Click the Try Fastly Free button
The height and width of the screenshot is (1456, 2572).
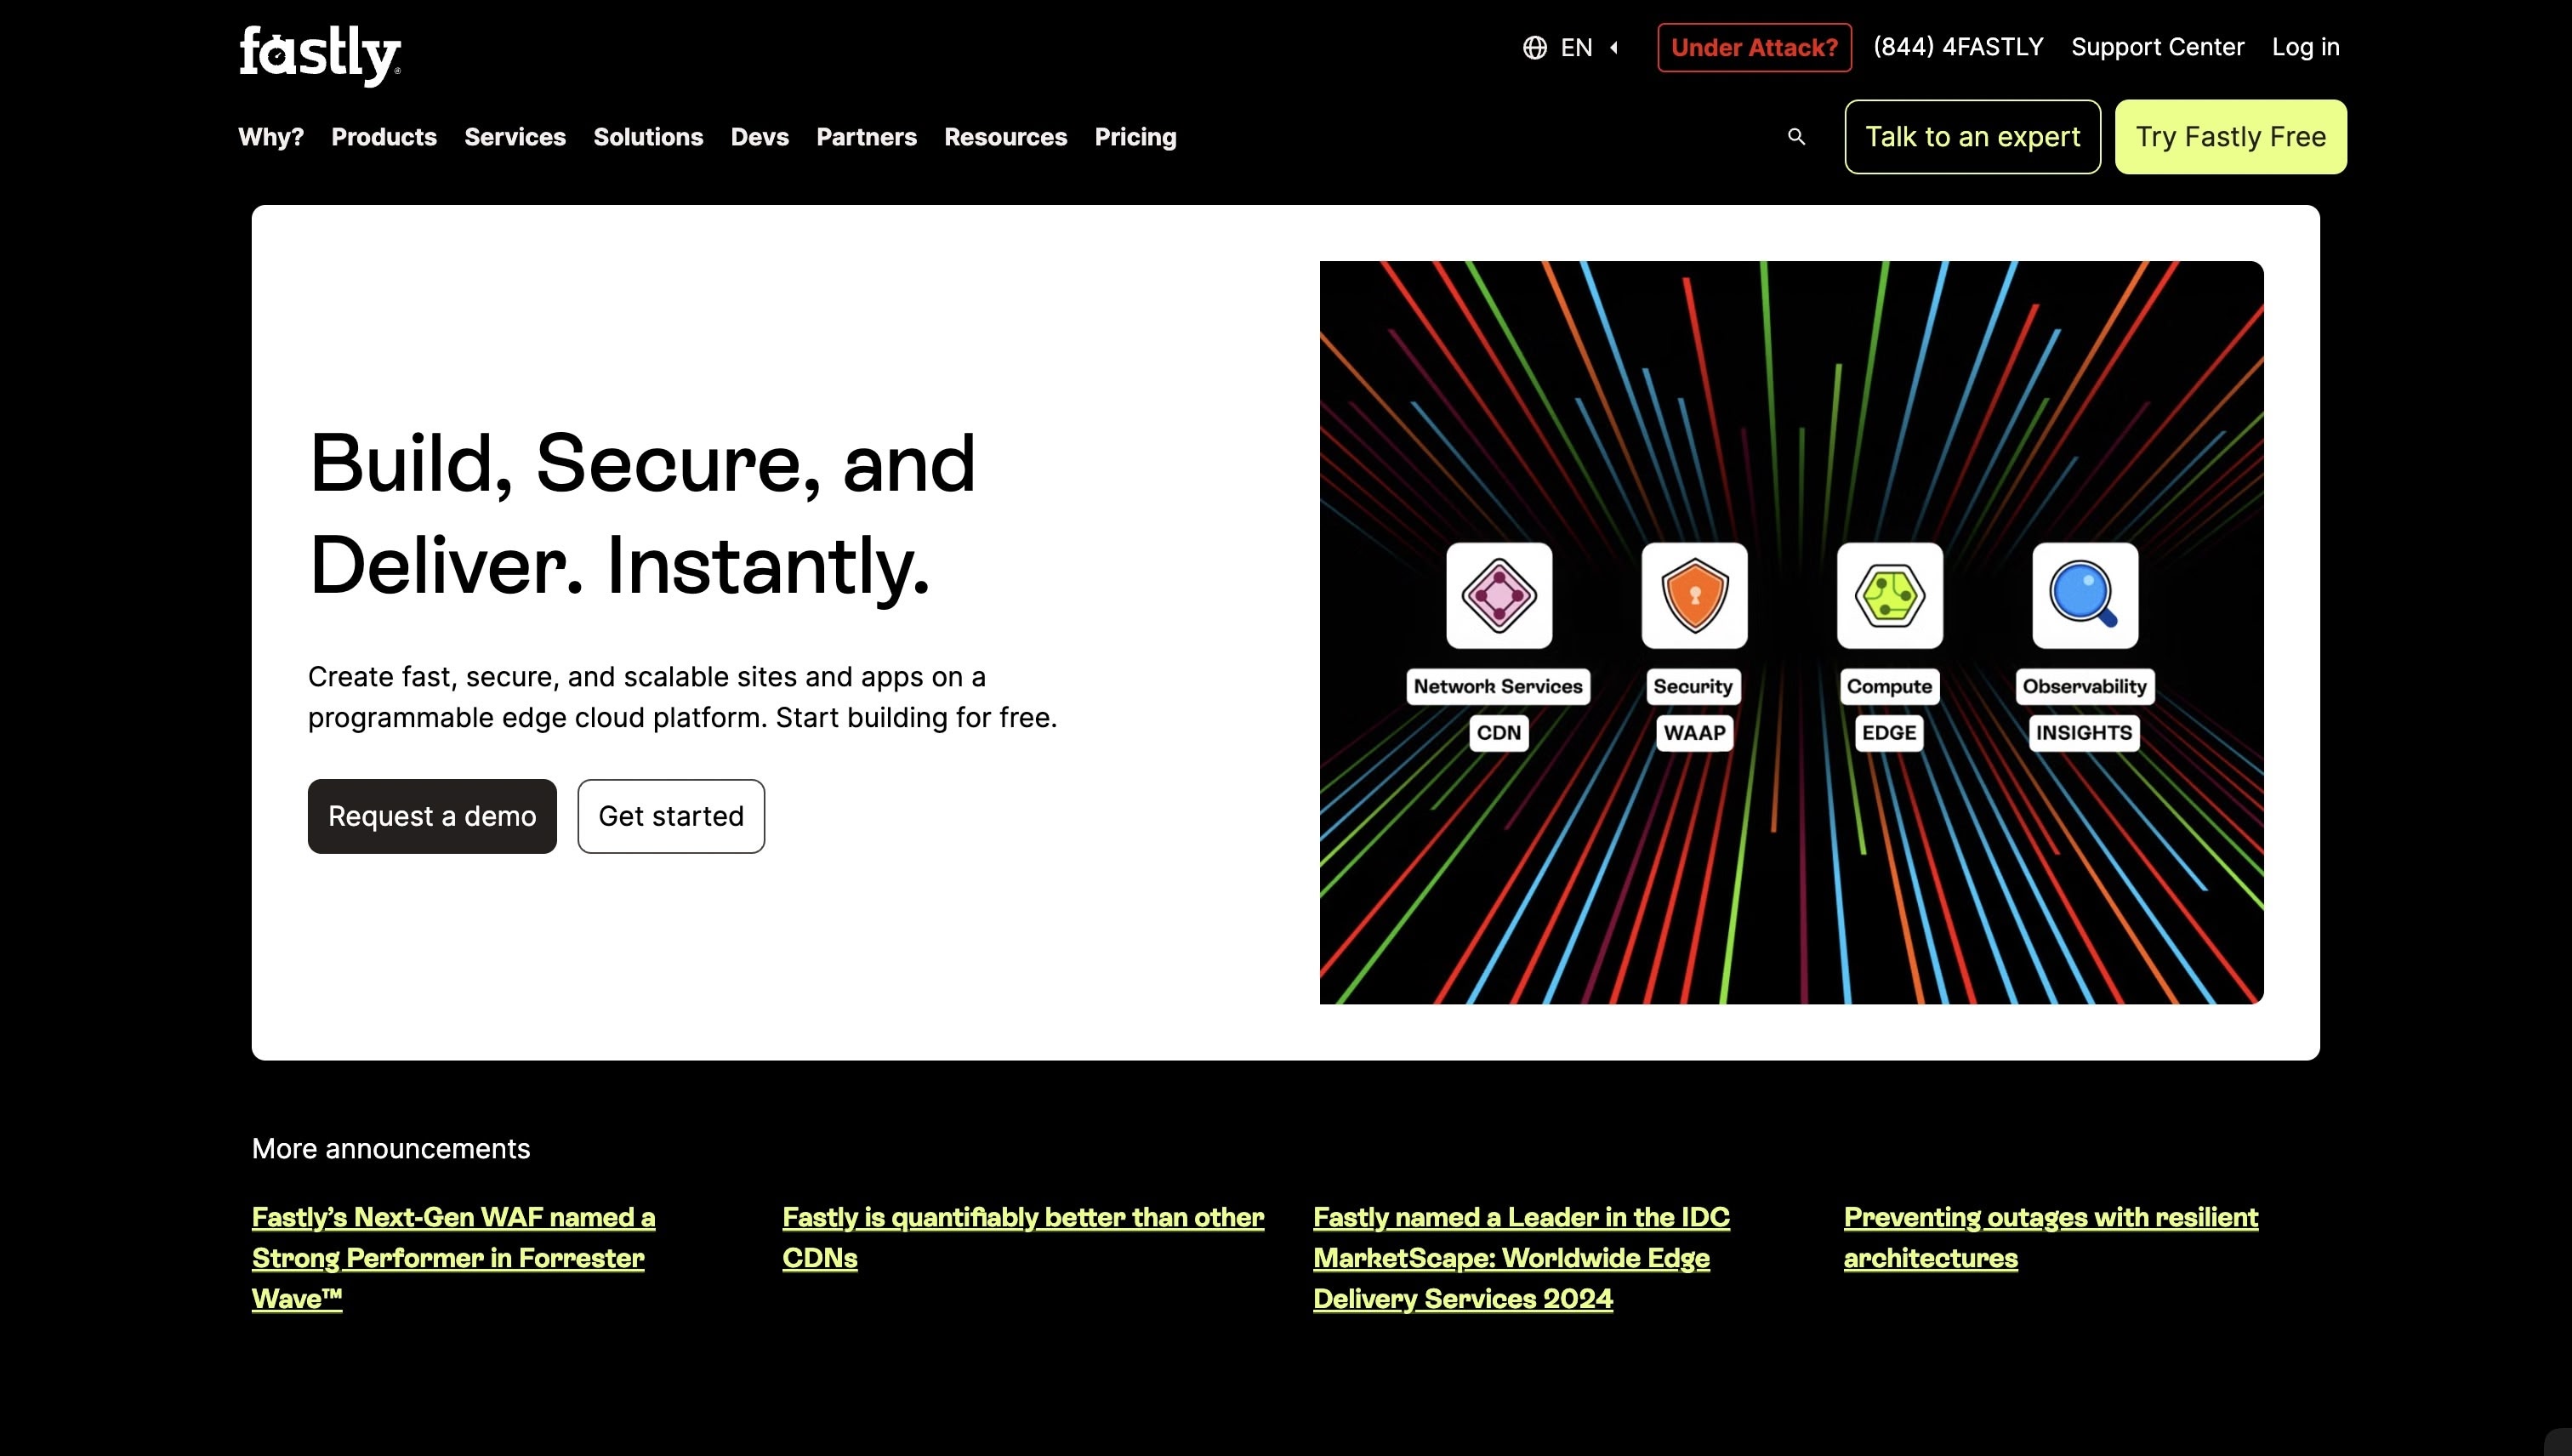pyautogui.click(x=2230, y=137)
